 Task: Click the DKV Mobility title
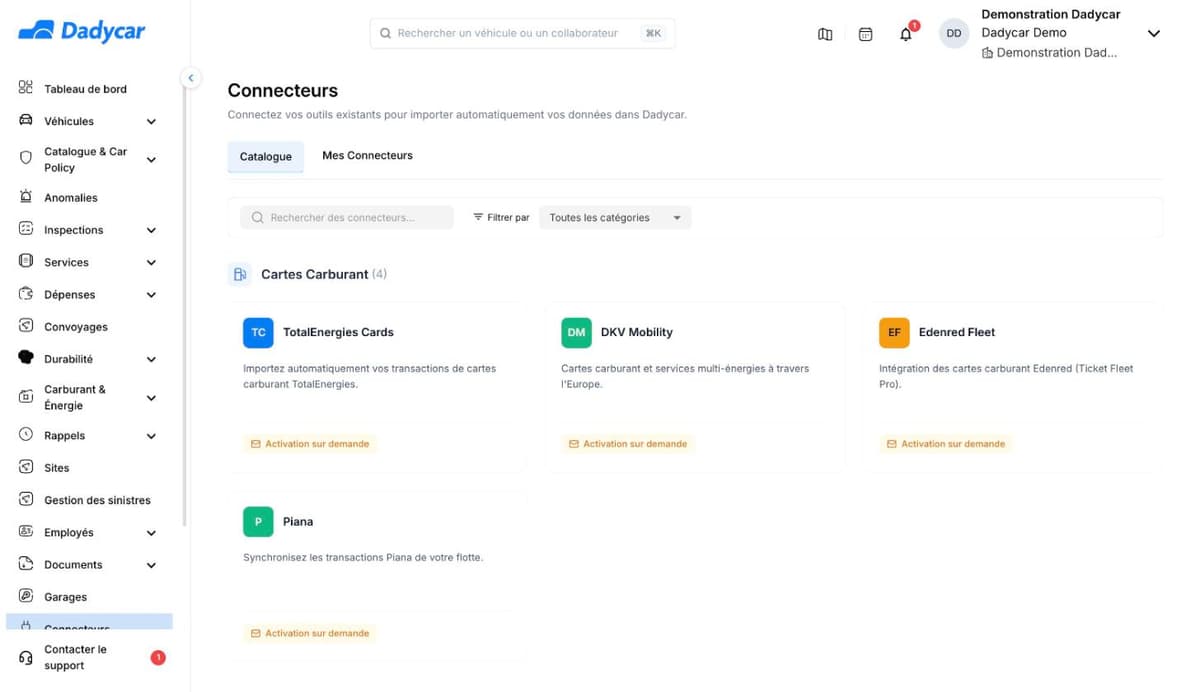point(637,332)
